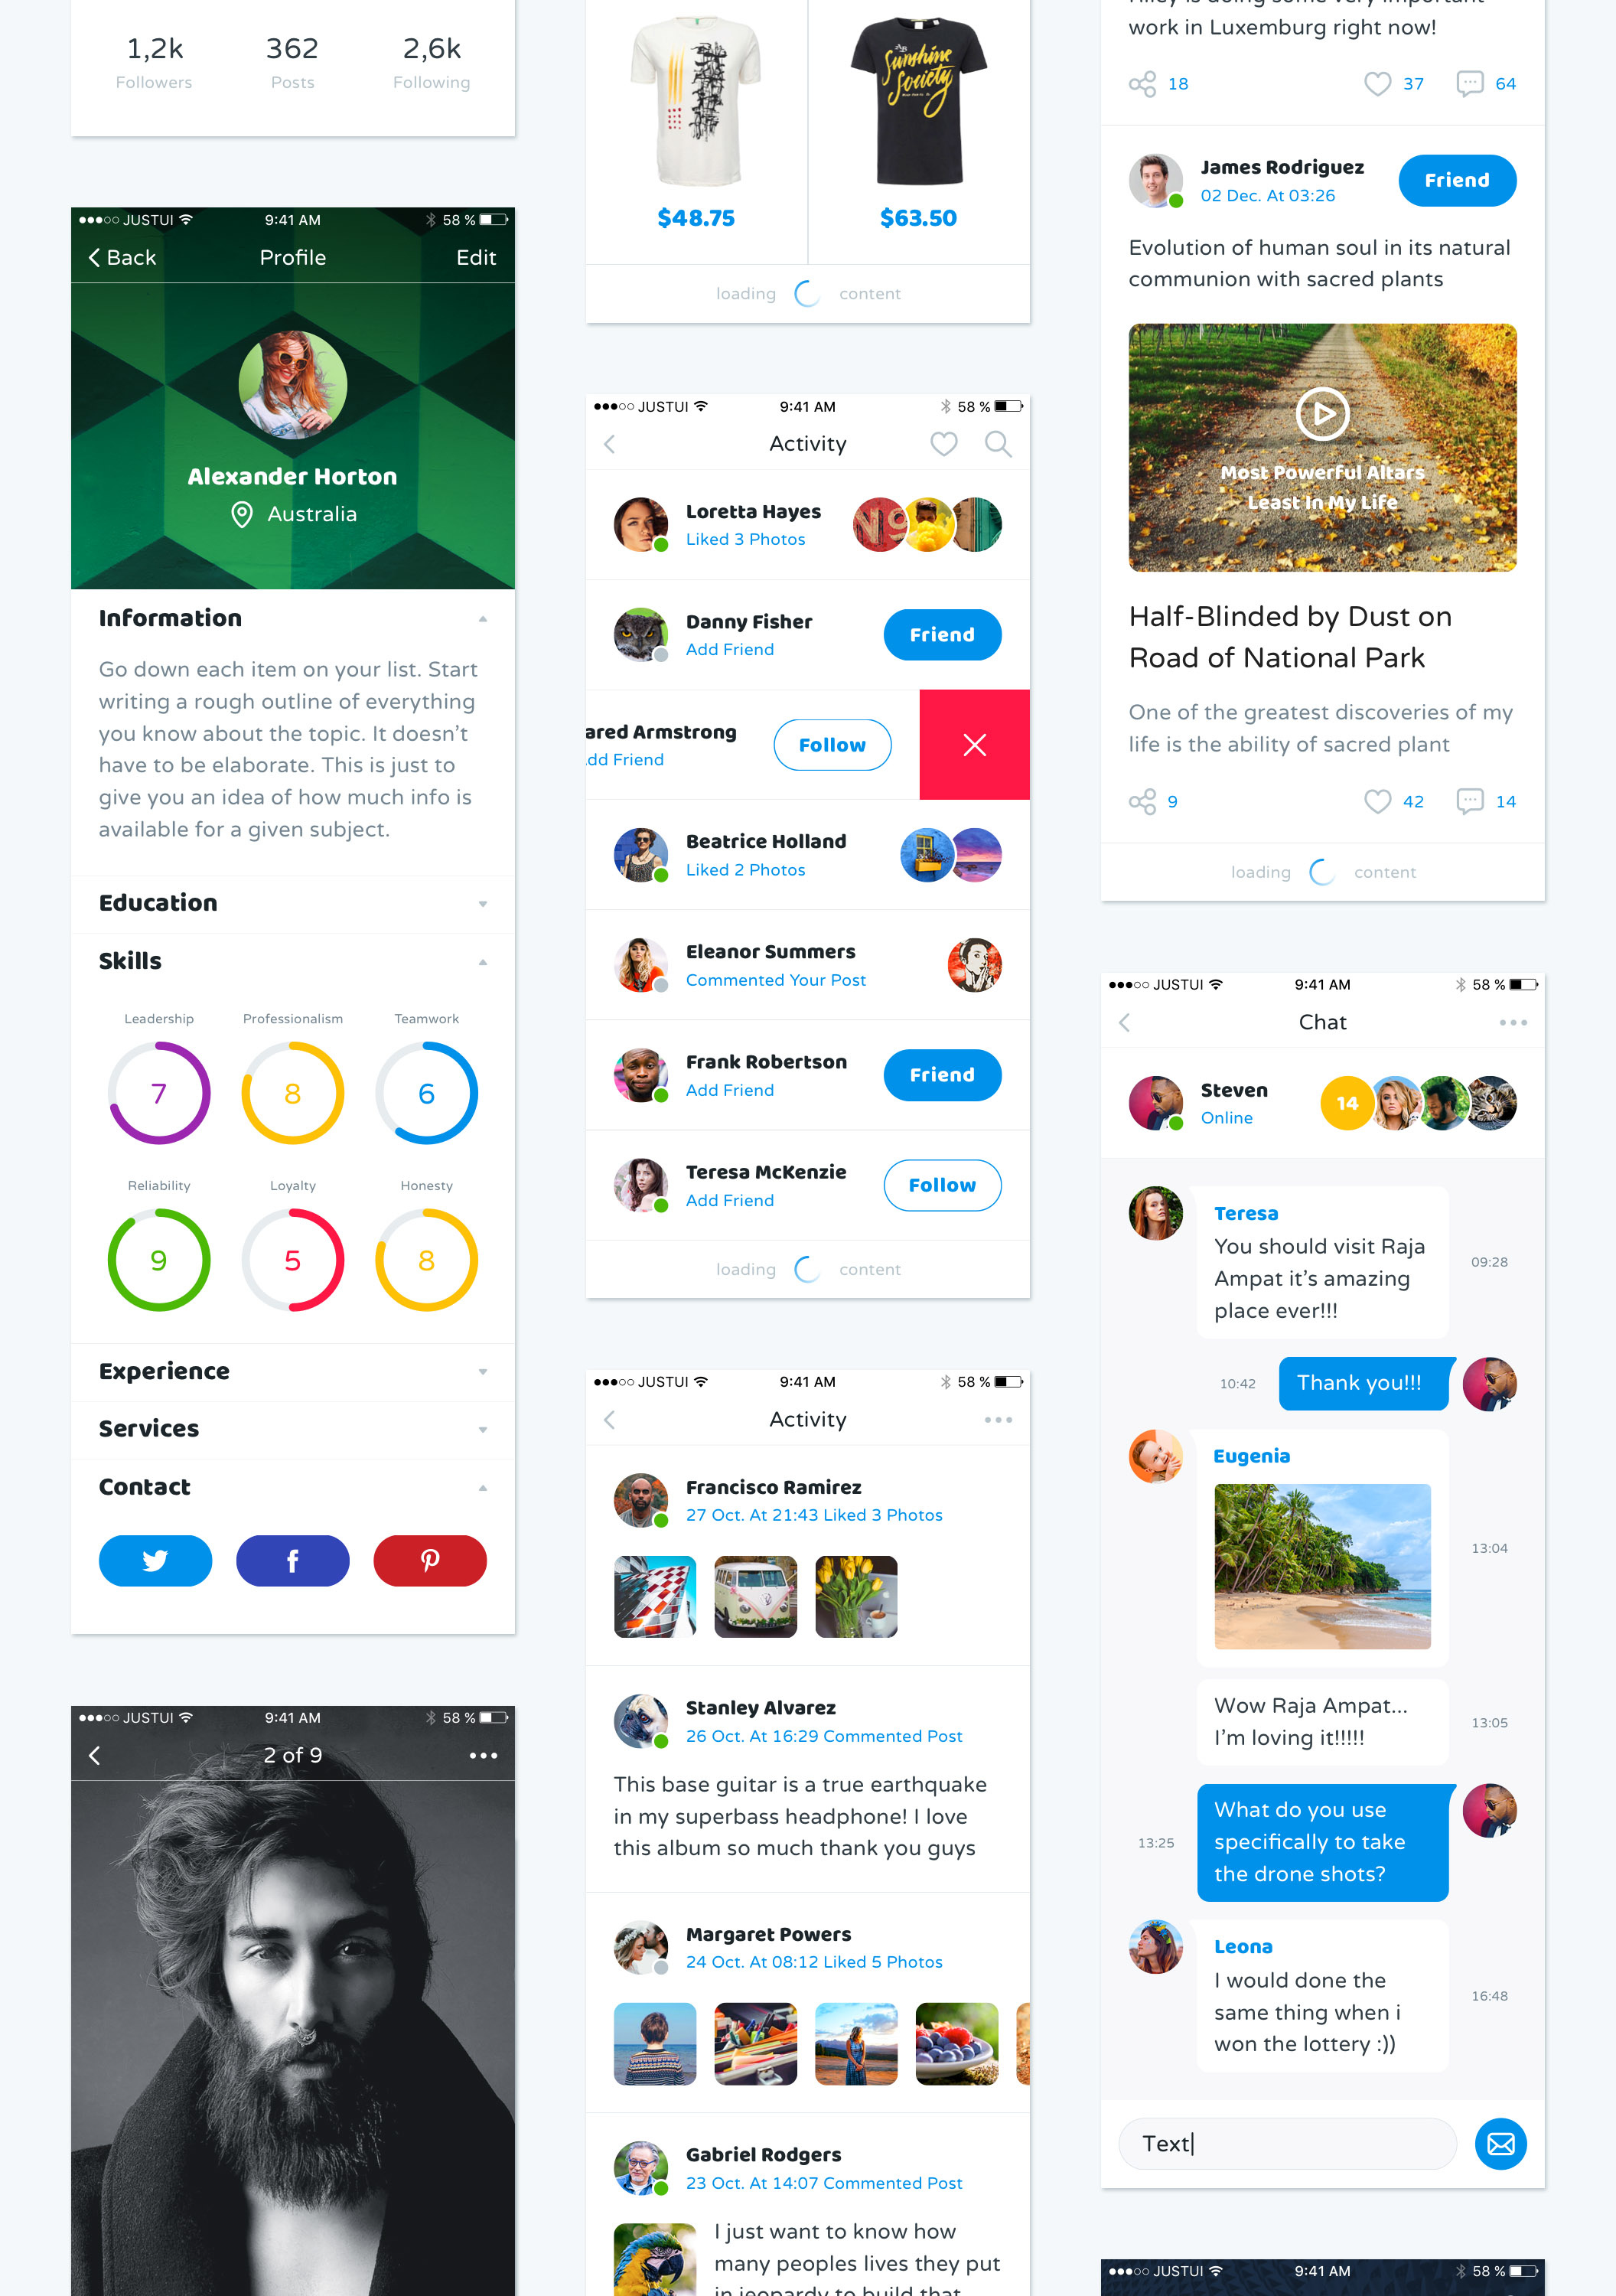Open three-dots menu in Chat header

[1513, 1022]
